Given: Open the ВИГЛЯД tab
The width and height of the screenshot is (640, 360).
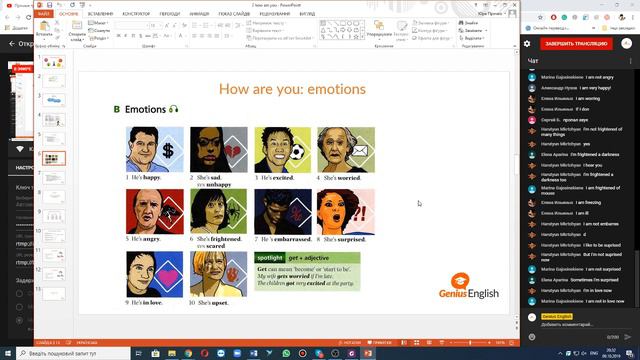Looking at the screenshot, I should pyautogui.click(x=307, y=14).
